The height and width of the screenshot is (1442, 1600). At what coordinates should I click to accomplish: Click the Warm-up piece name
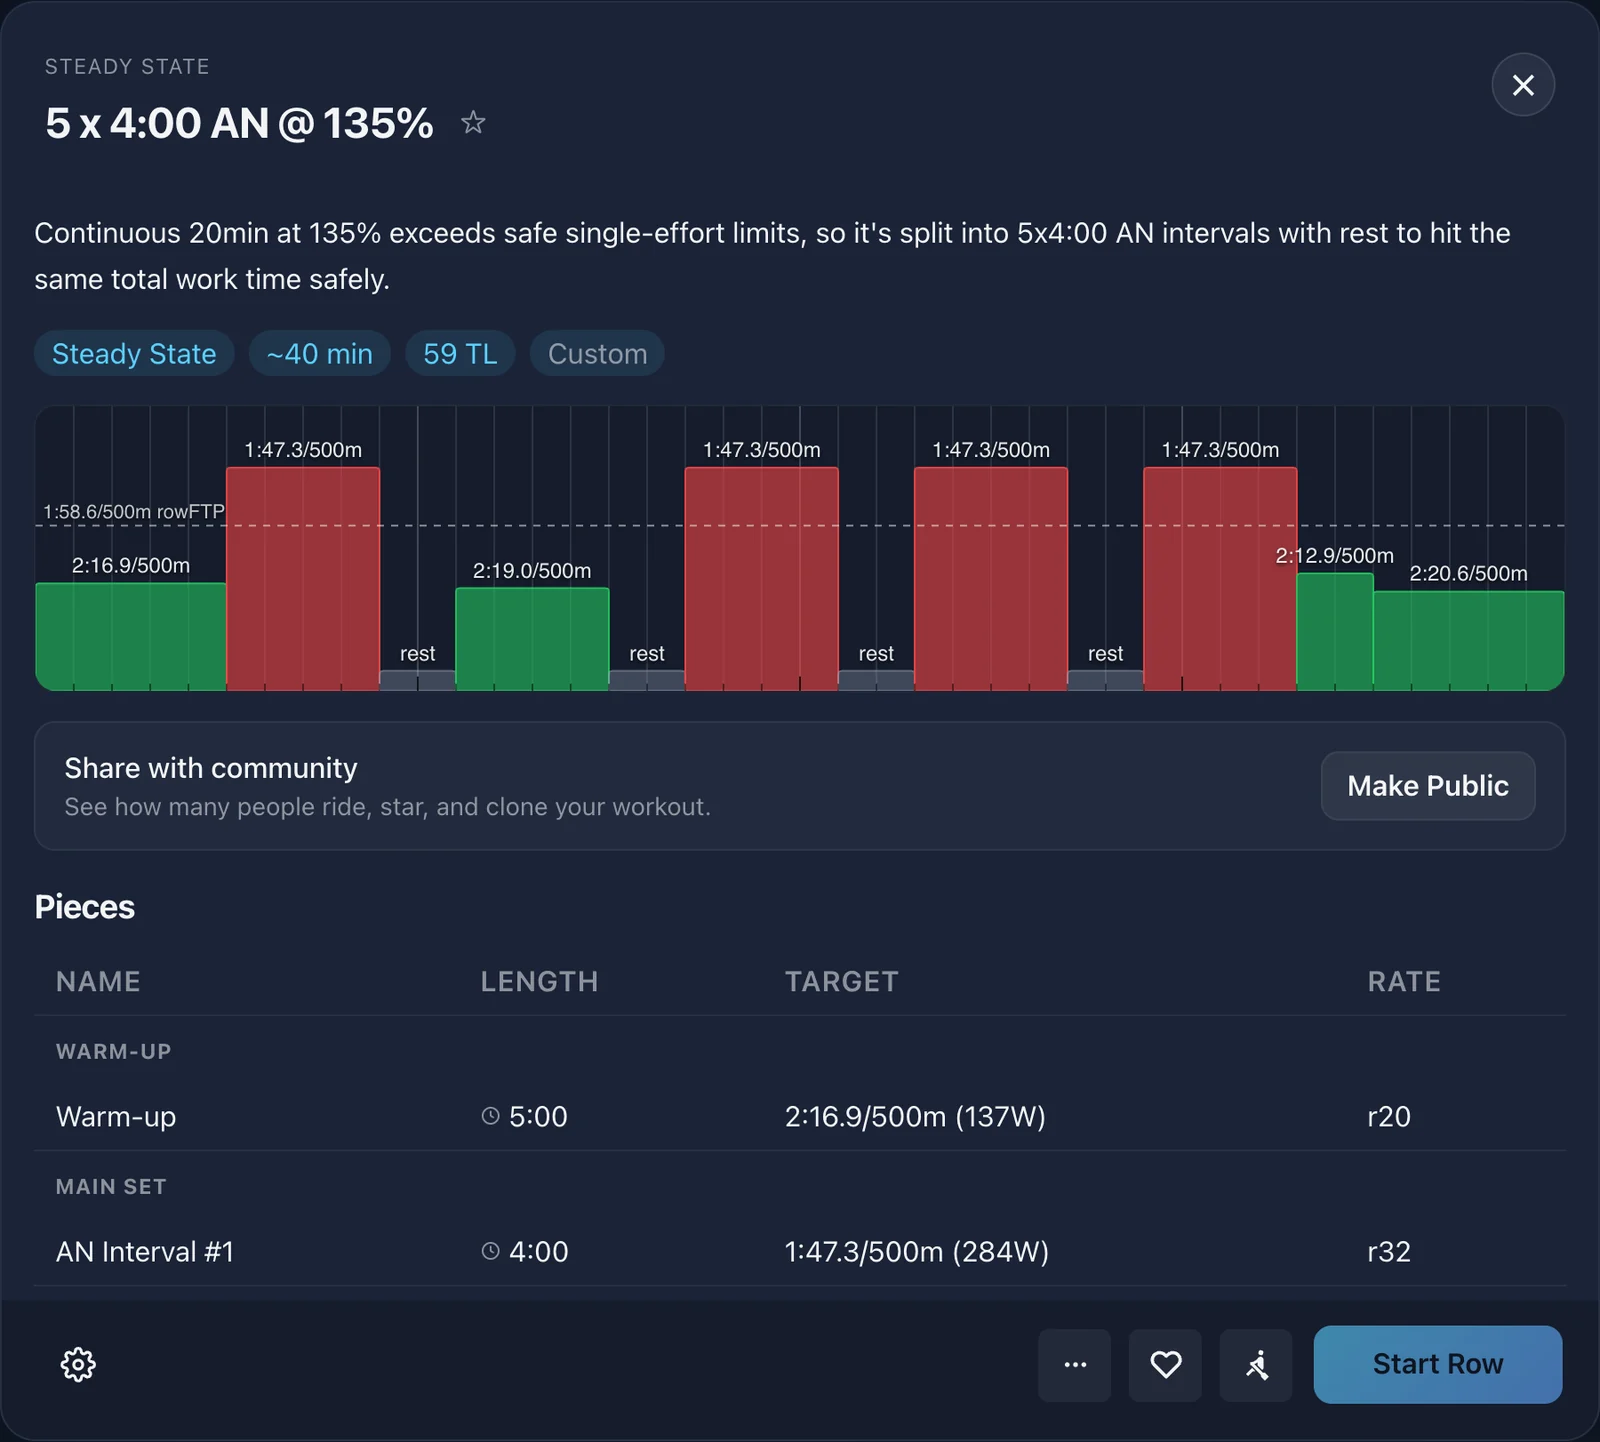tap(116, 1116)
